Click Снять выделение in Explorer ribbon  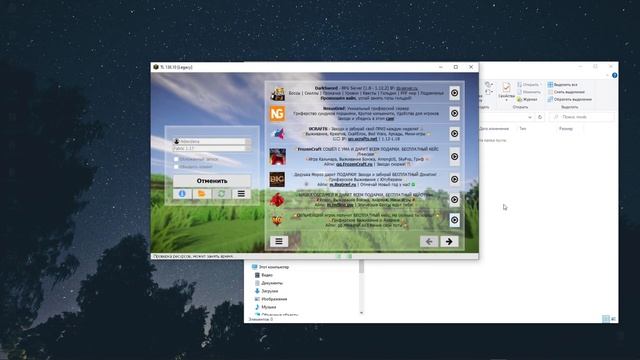(x=566, y=92)
